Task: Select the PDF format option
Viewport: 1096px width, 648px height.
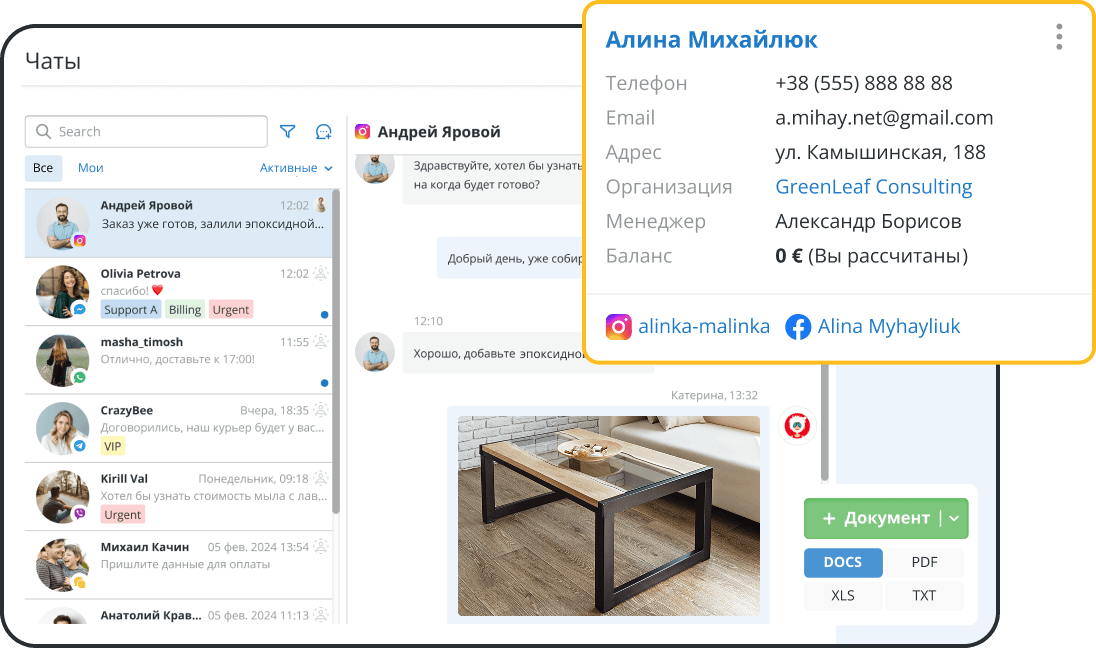Action: 924,562
